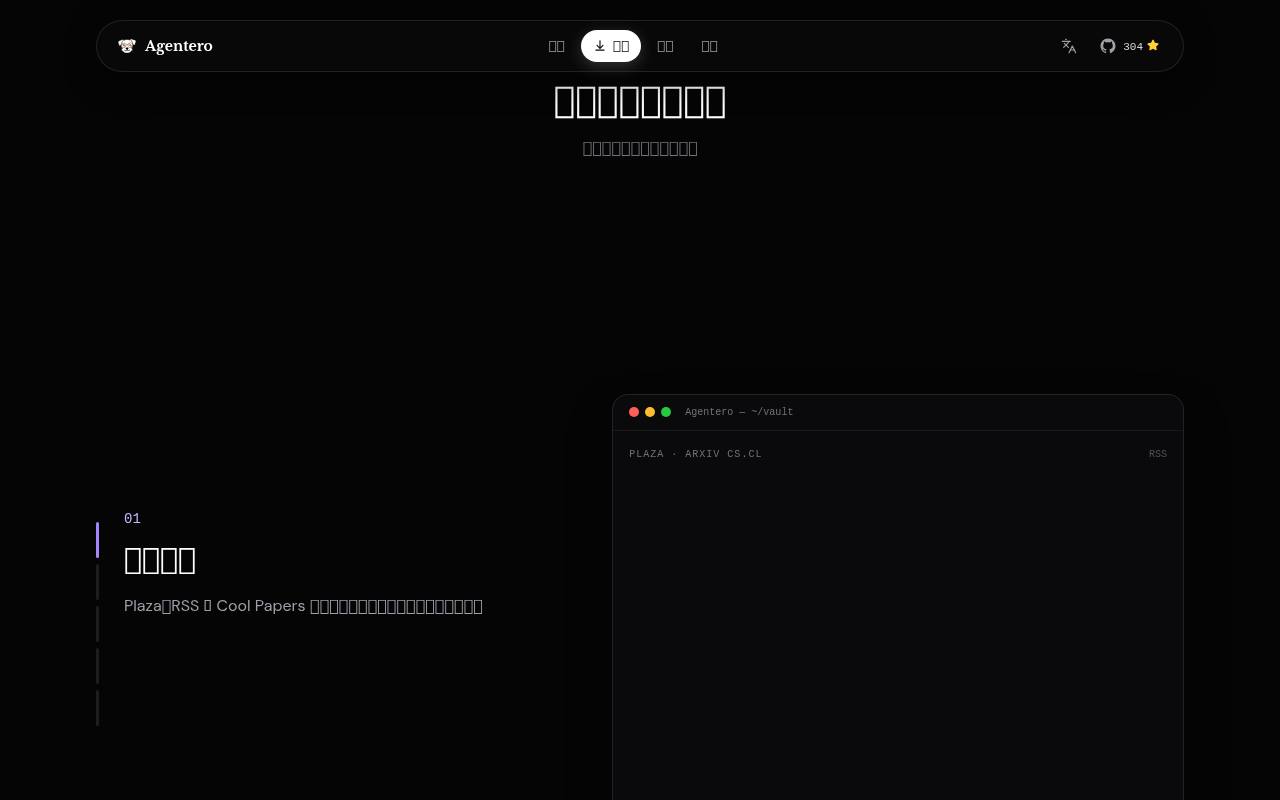The width and height of the screenshot is (1280, 800).
Task: Click the "RSS" label in the vault window
Action: pyautogui.click(x=1158, y=454)
